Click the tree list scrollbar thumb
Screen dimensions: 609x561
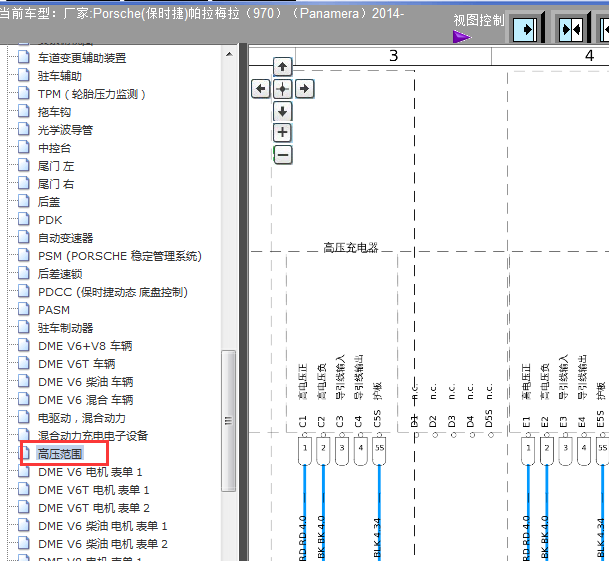pyautogui.click(x=228, y=421)
